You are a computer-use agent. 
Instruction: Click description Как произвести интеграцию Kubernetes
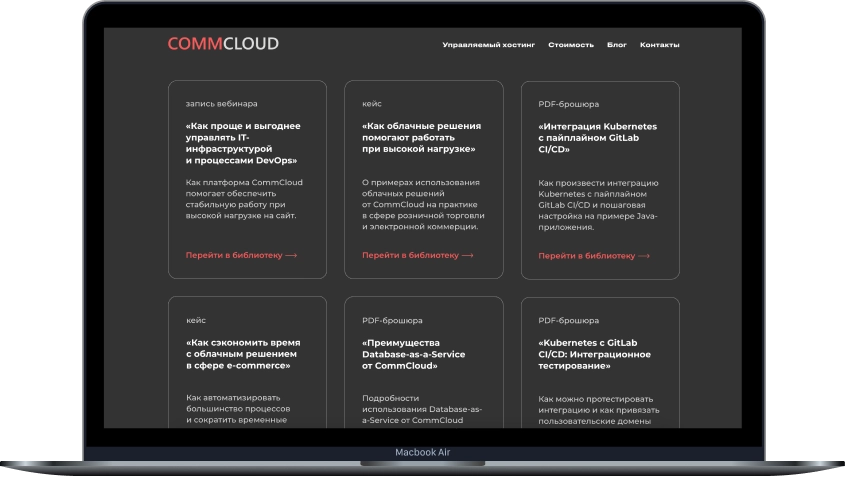click(598, 205)
